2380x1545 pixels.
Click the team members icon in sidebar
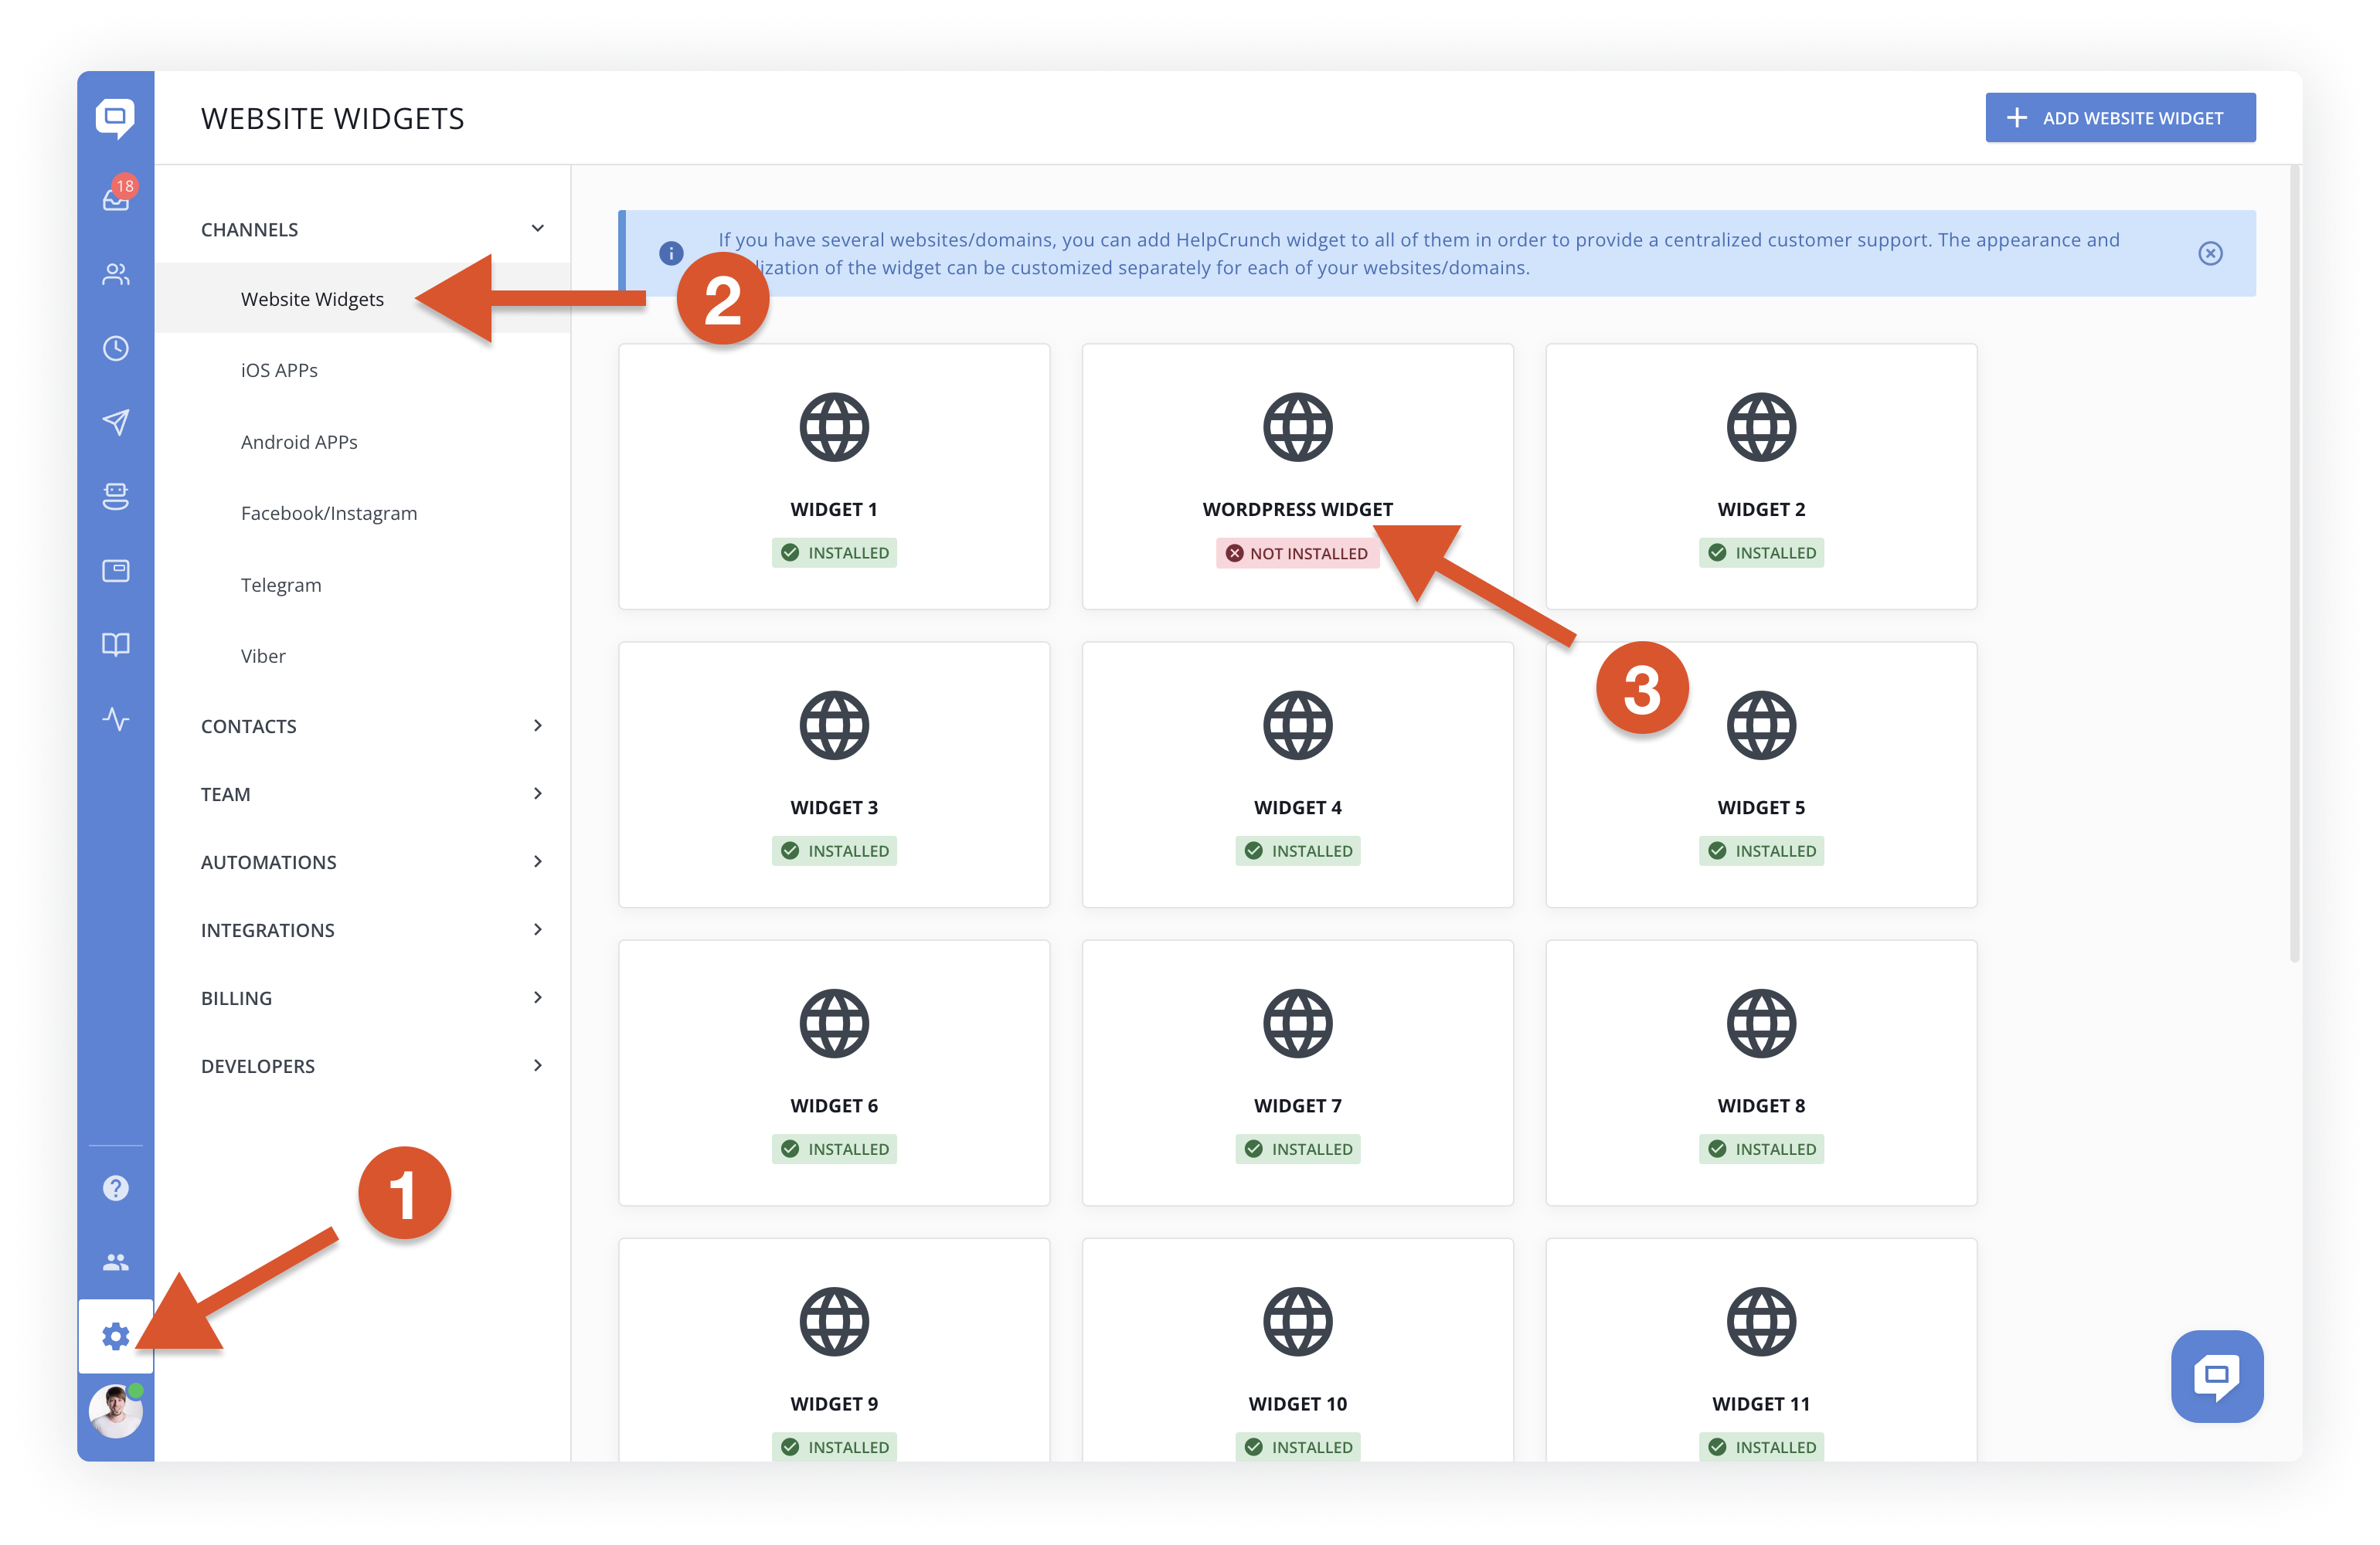tap(116, 1261)
